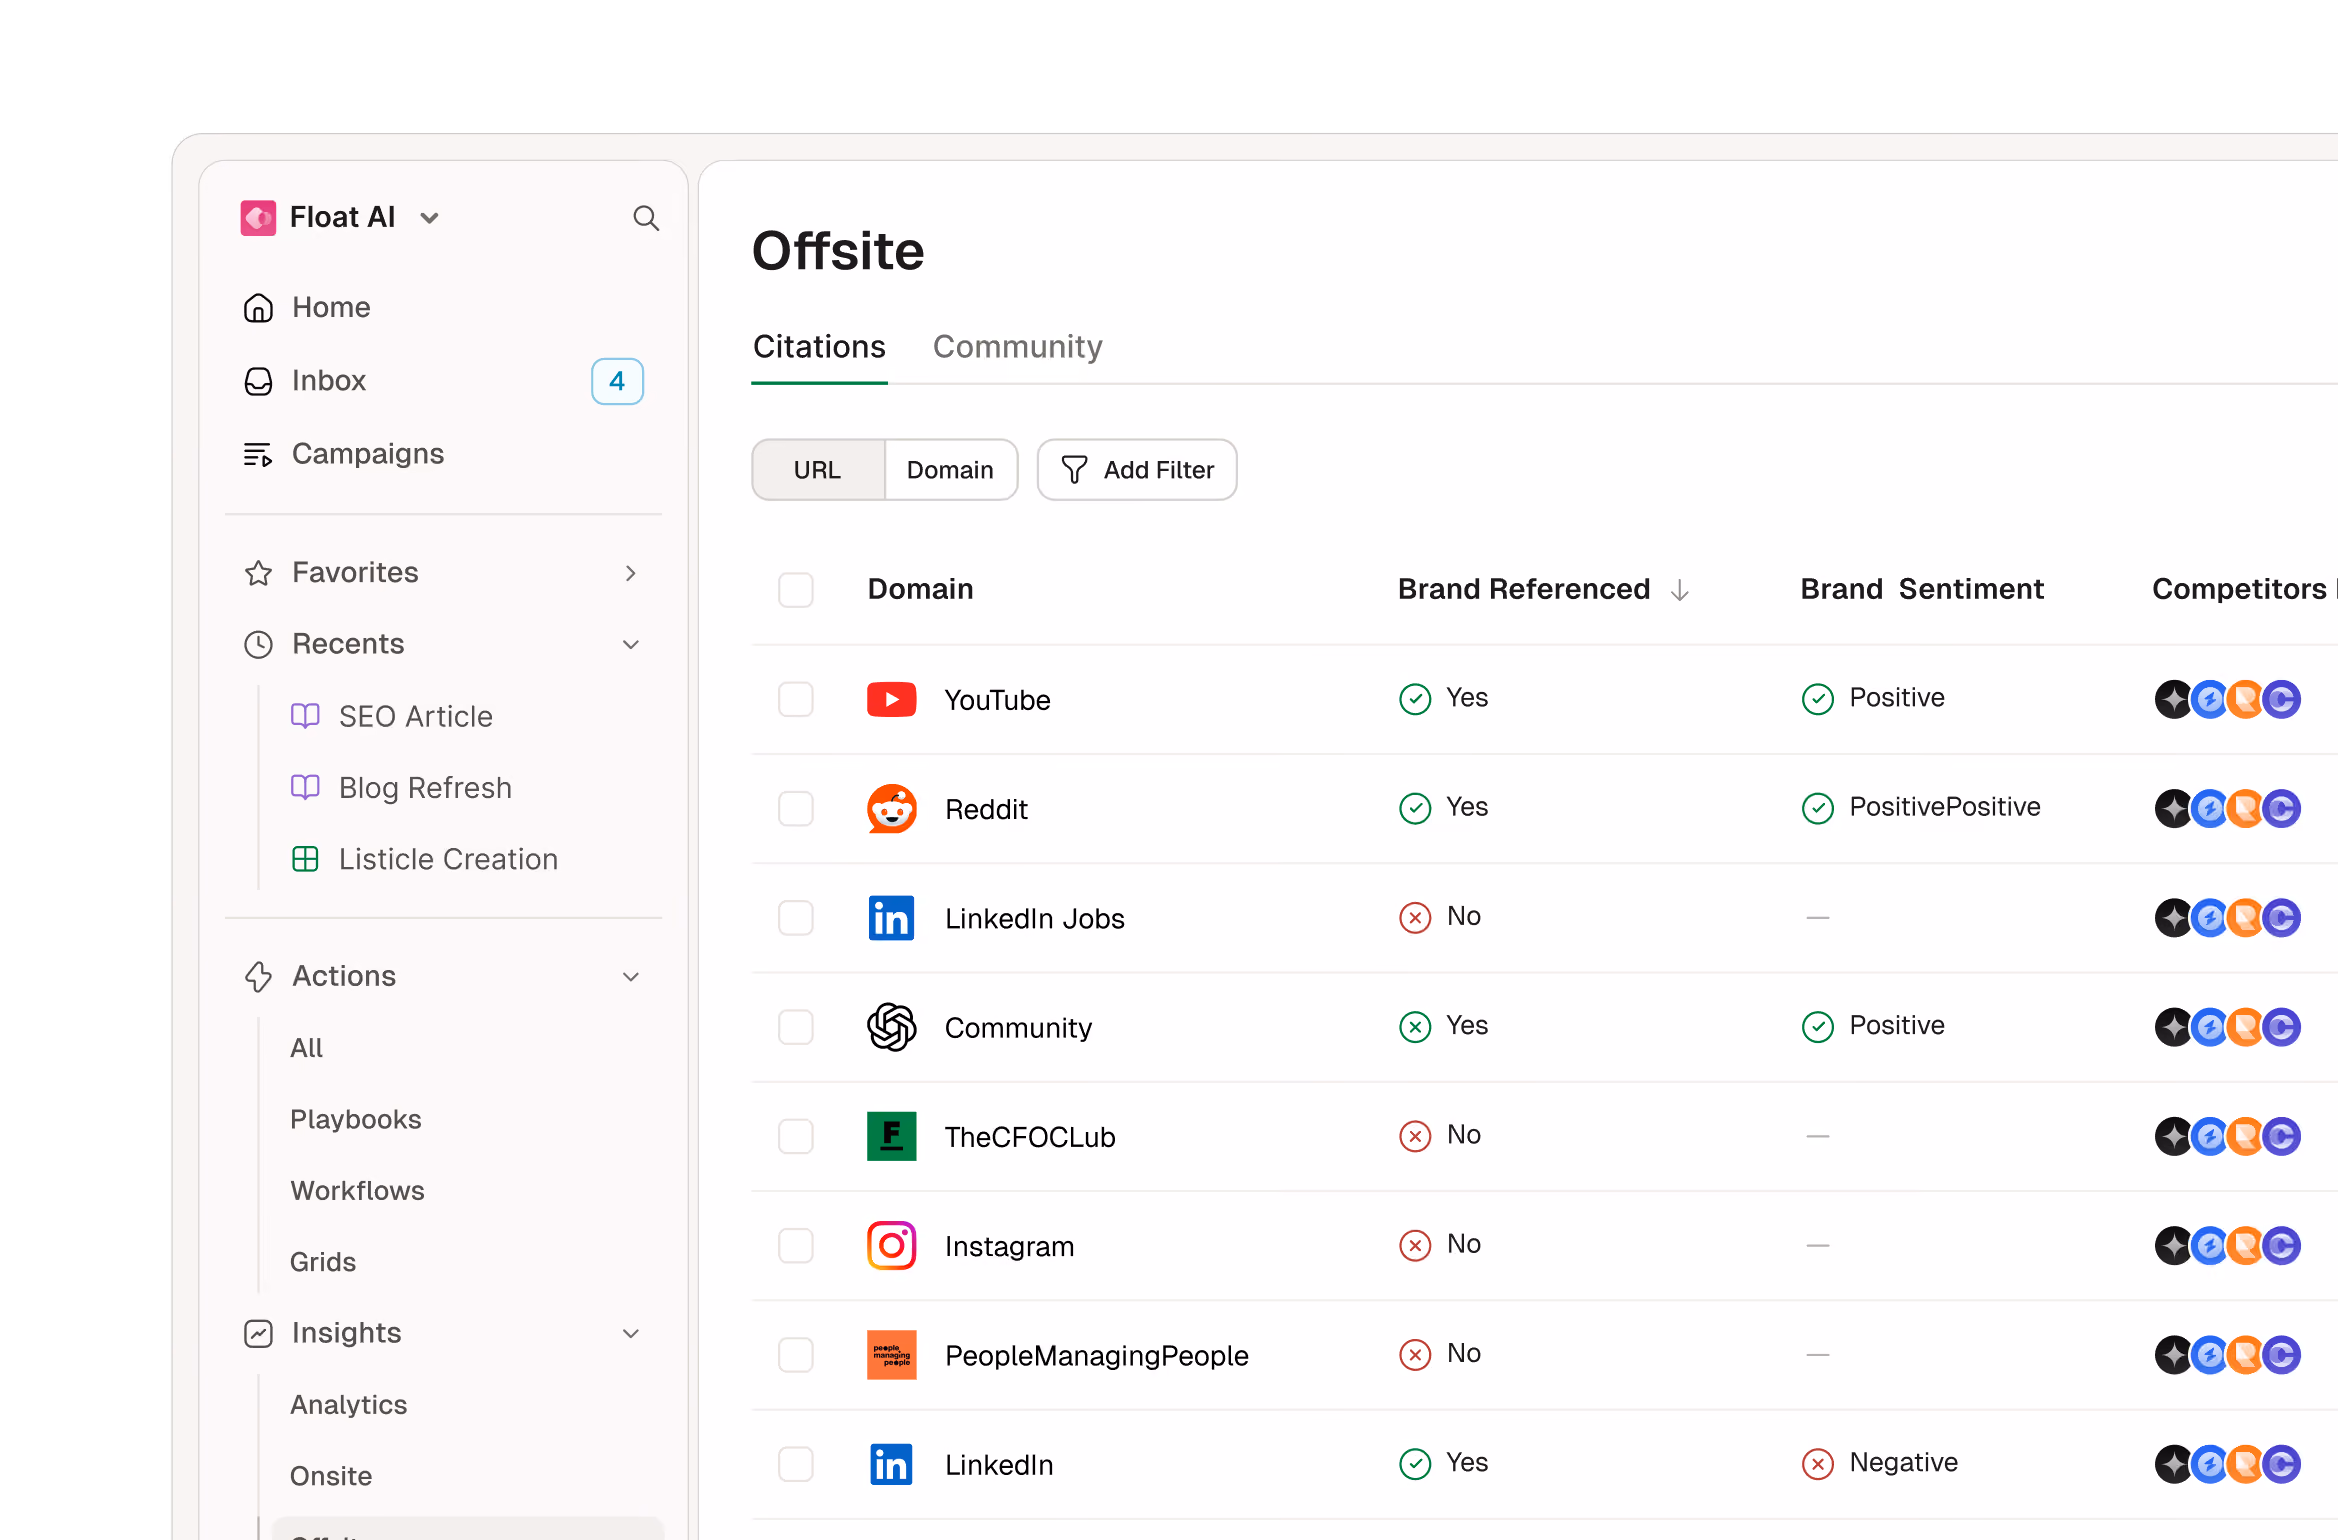Open the Float AI workspace dropdown

[430, 218]
